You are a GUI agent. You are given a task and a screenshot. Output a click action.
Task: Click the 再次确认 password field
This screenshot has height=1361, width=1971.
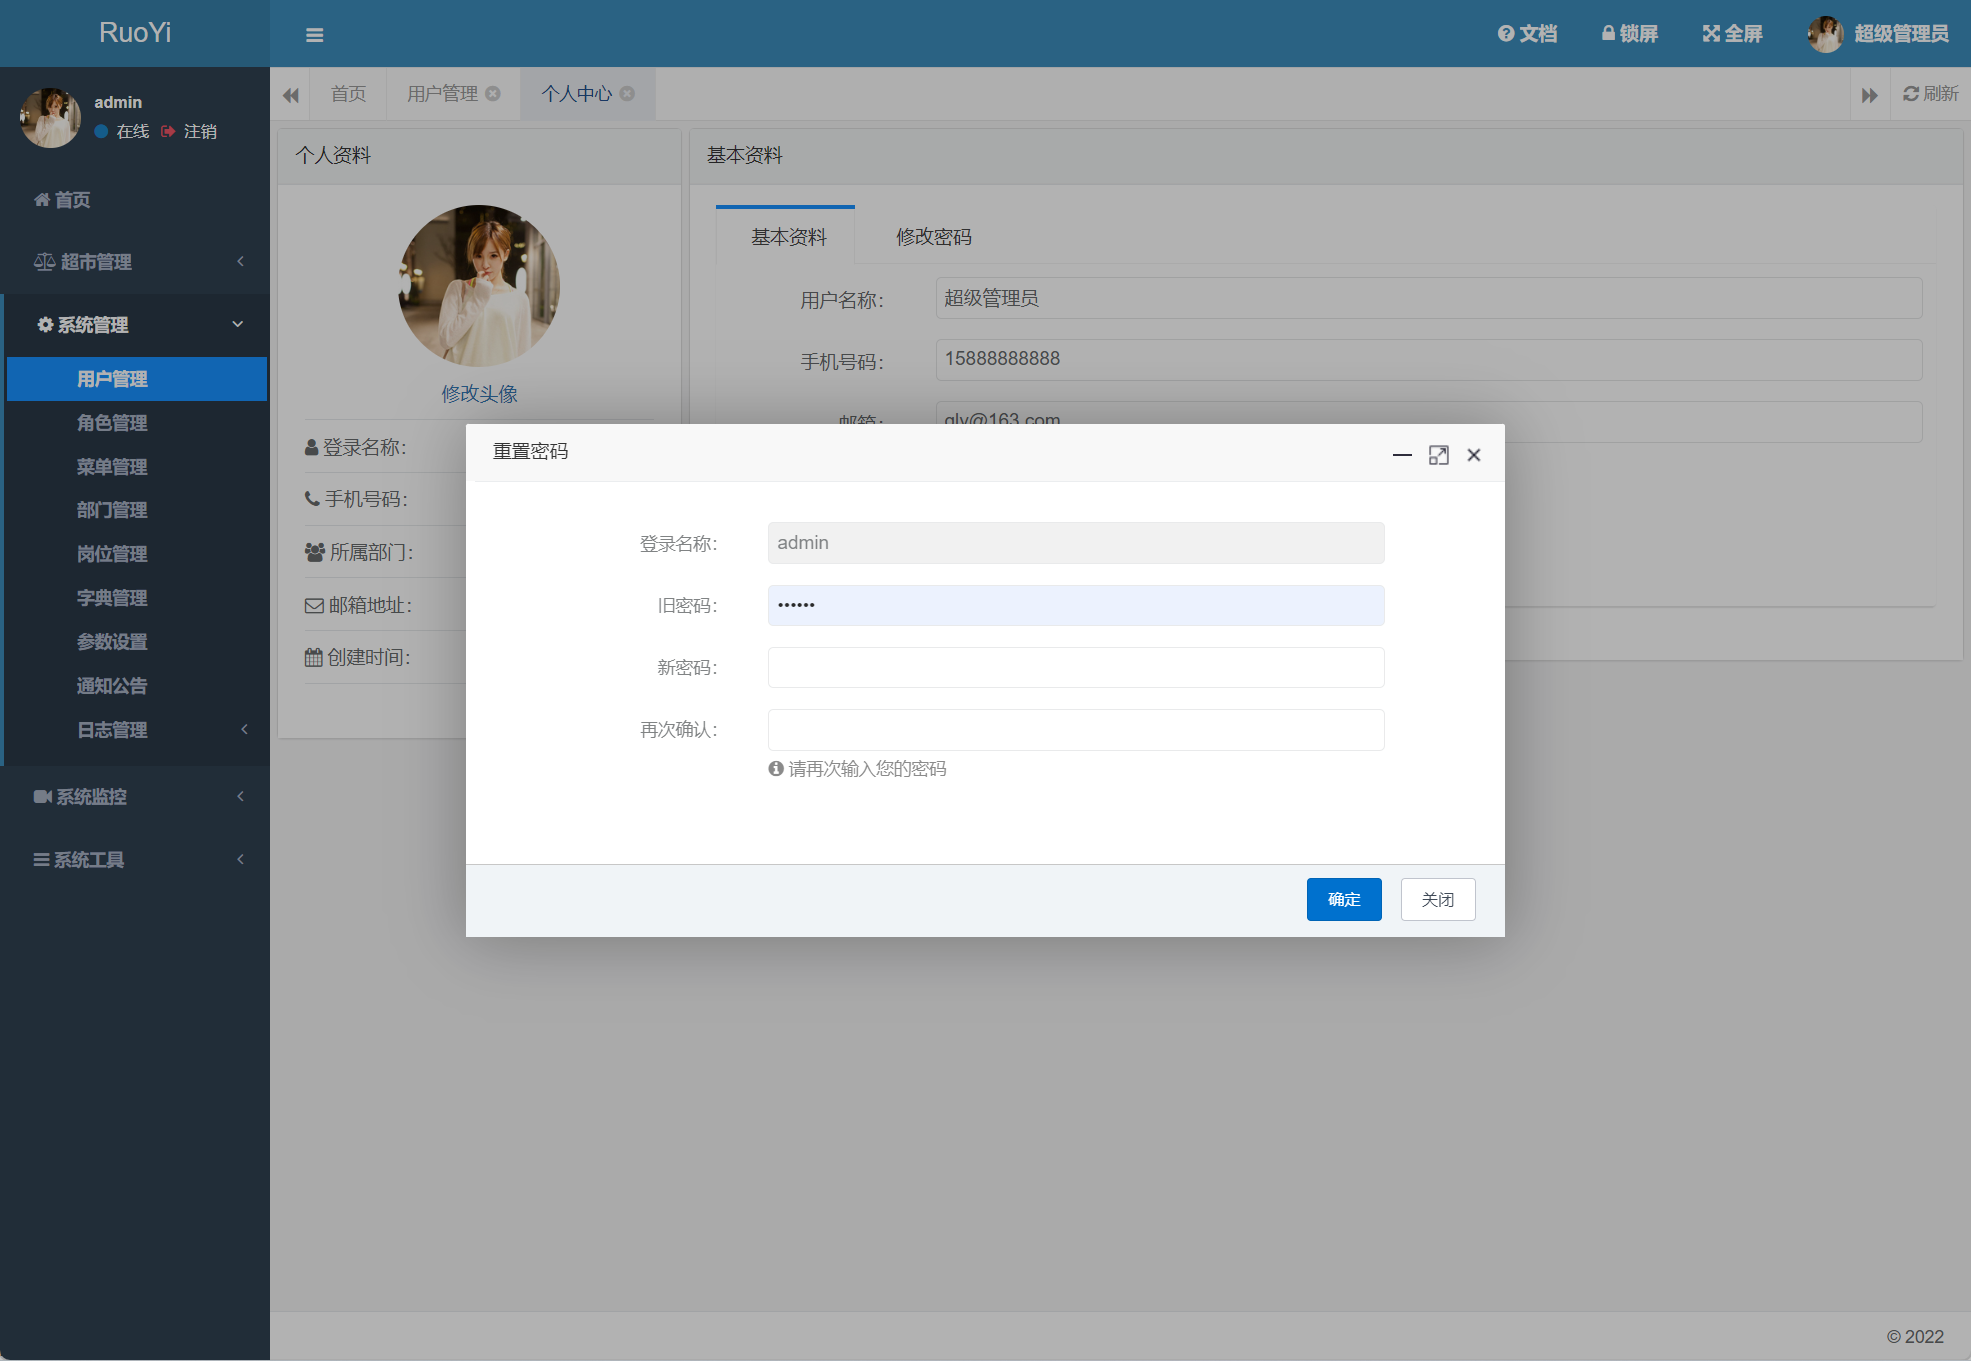[x=1075, y=730]
